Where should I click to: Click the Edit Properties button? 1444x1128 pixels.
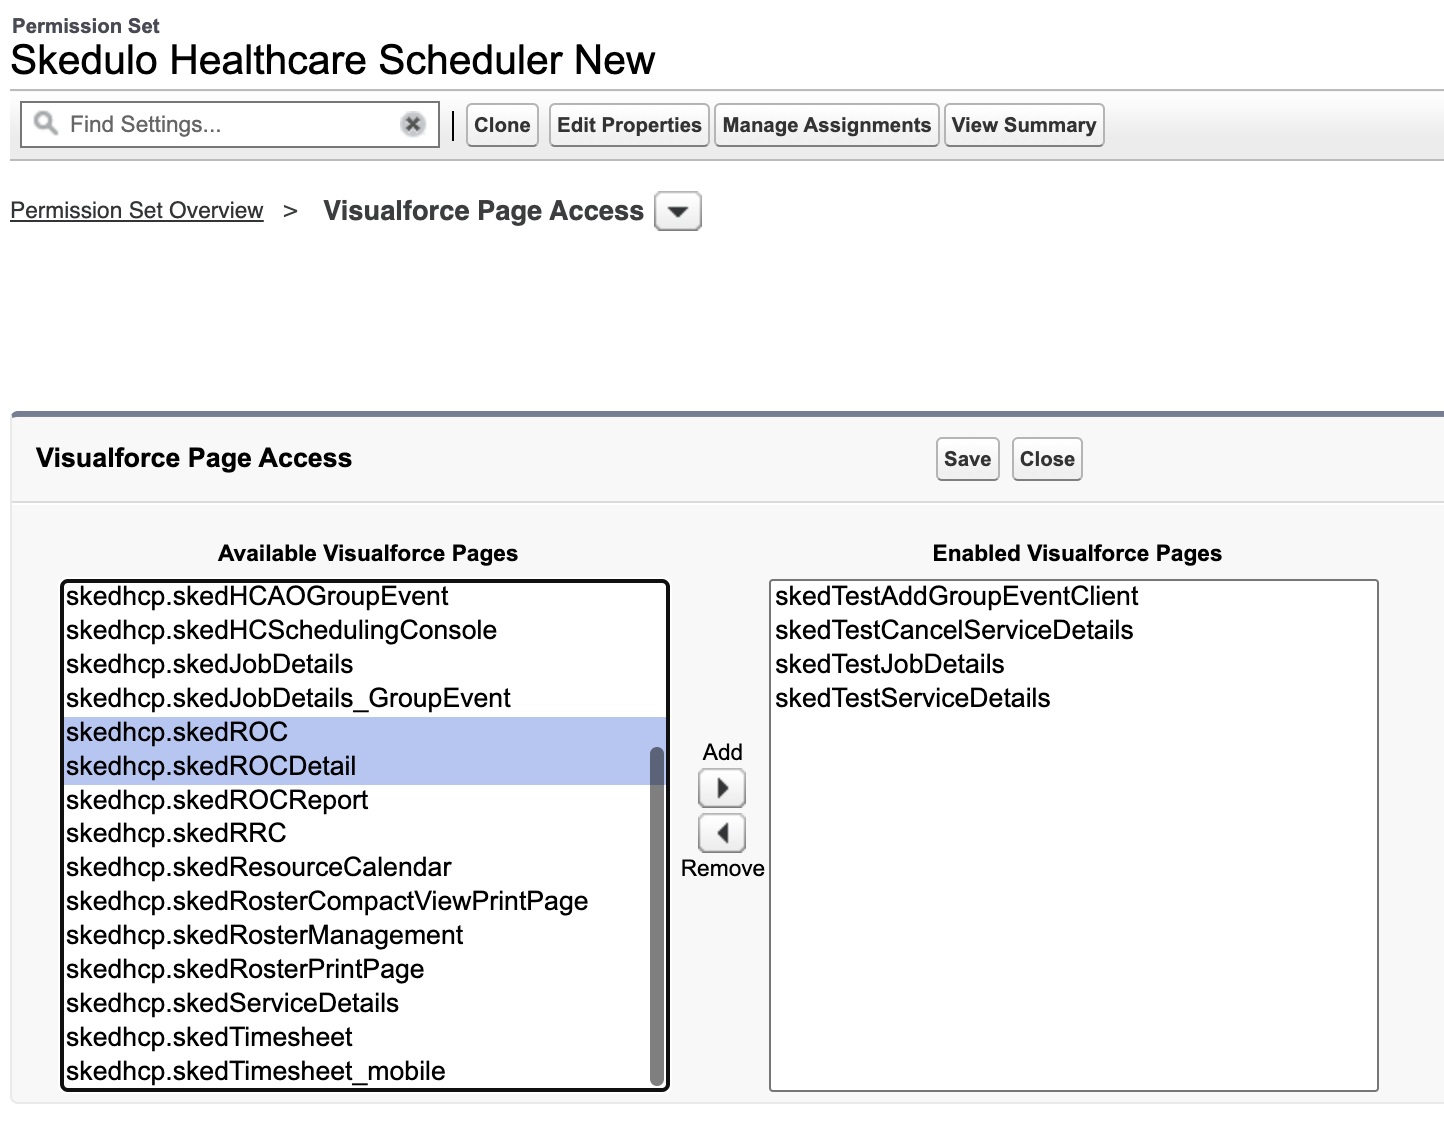point(629,125)
